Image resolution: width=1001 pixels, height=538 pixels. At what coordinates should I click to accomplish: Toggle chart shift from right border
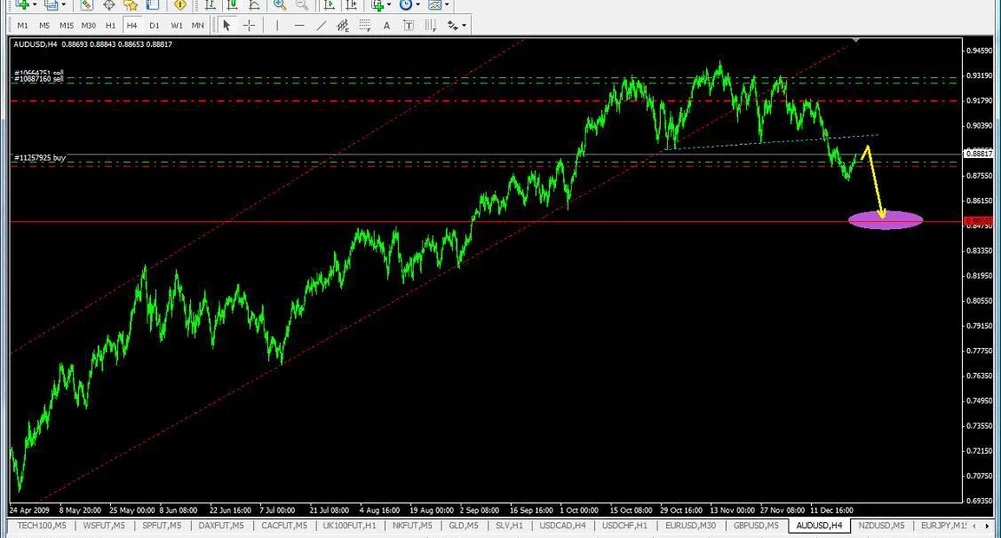click(350, 4)
